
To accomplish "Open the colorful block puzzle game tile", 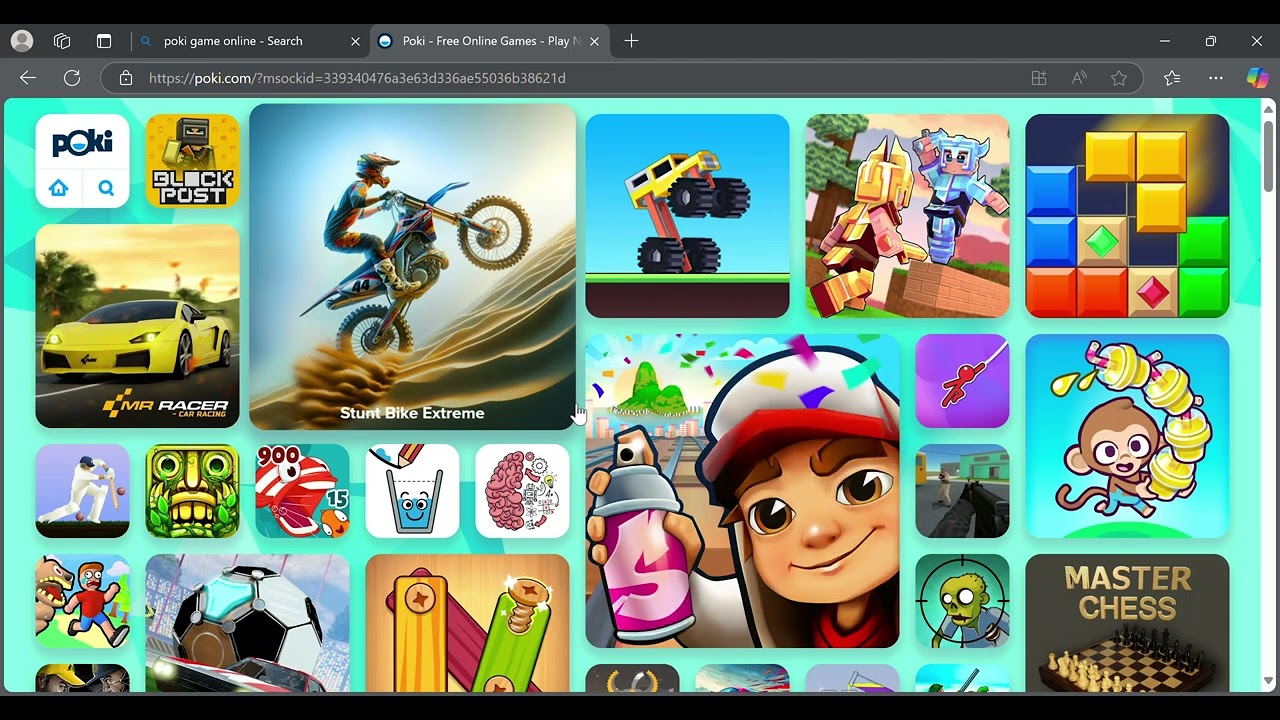I will click(x=1127, y=216).
